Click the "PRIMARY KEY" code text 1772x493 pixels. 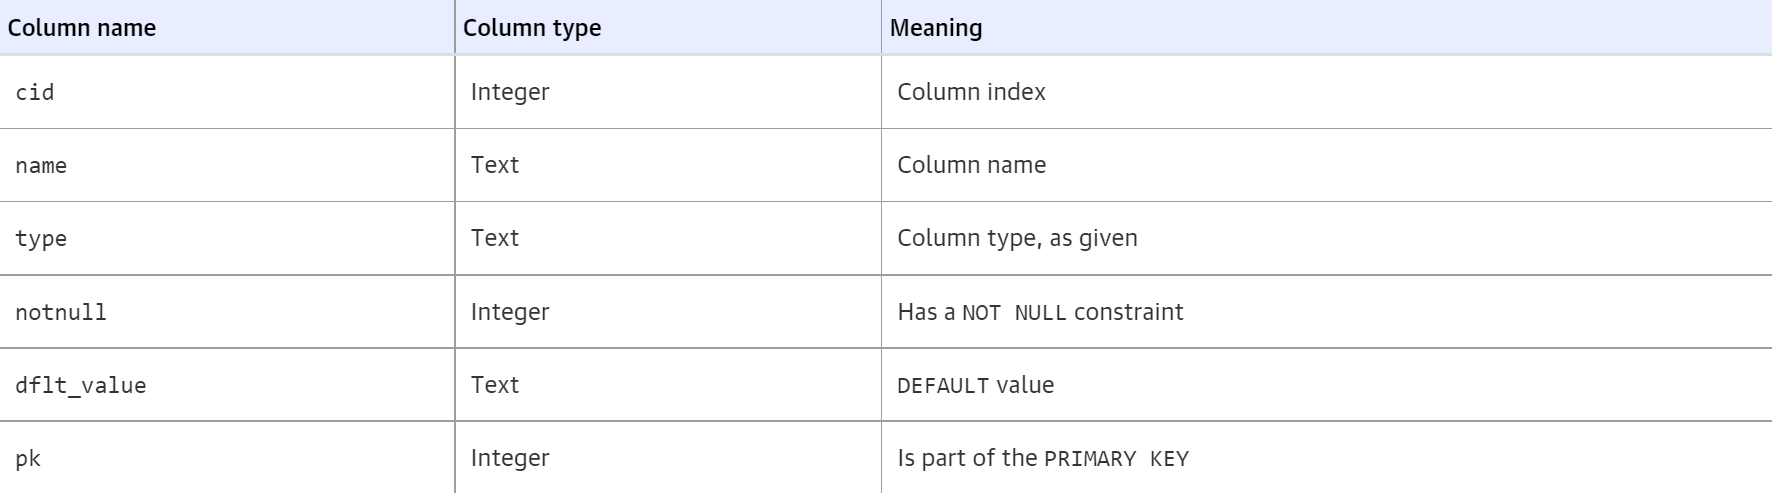click(x=1116, y=459)
